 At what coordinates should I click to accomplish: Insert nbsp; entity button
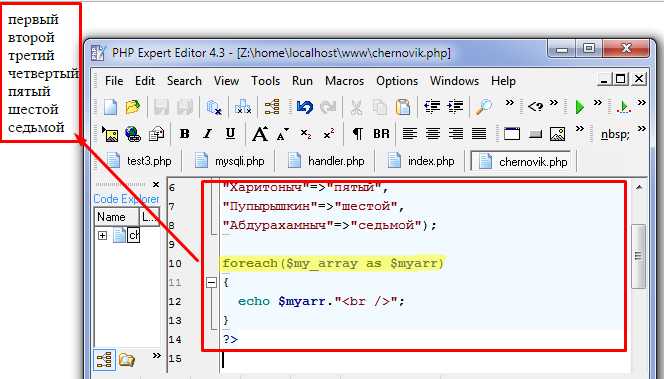[615, 135]
